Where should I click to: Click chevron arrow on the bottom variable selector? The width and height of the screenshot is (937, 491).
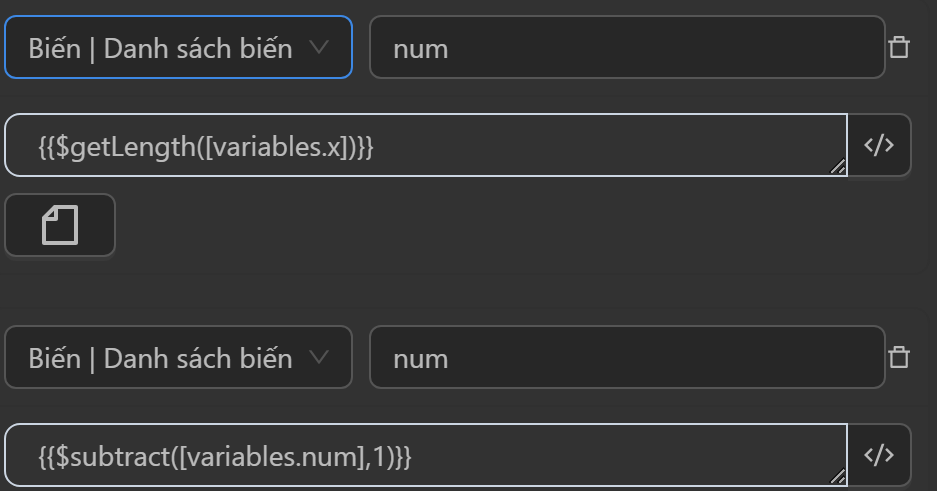[319, 357]
